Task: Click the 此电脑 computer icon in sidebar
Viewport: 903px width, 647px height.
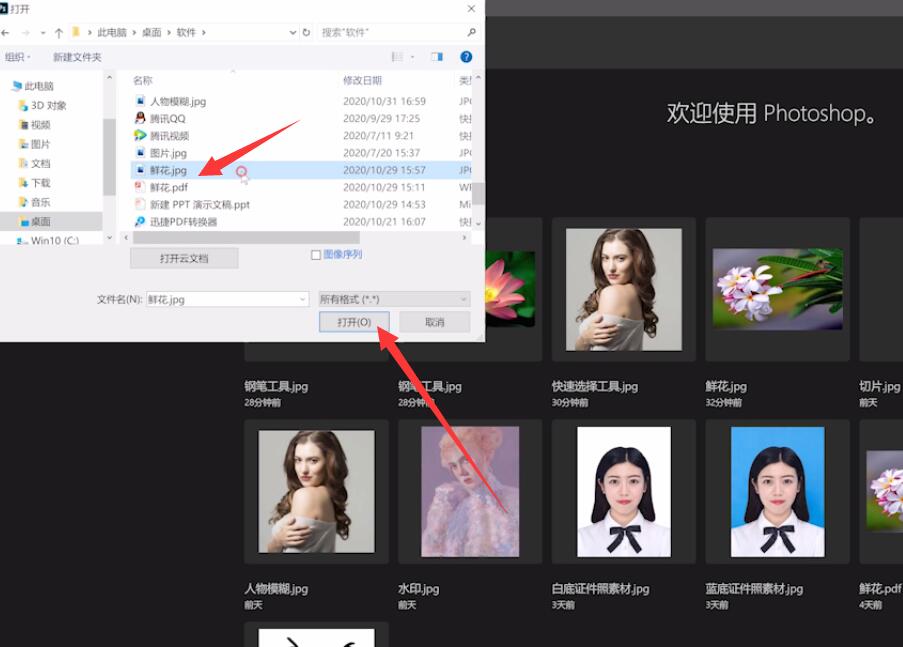Action: (17, 86)
